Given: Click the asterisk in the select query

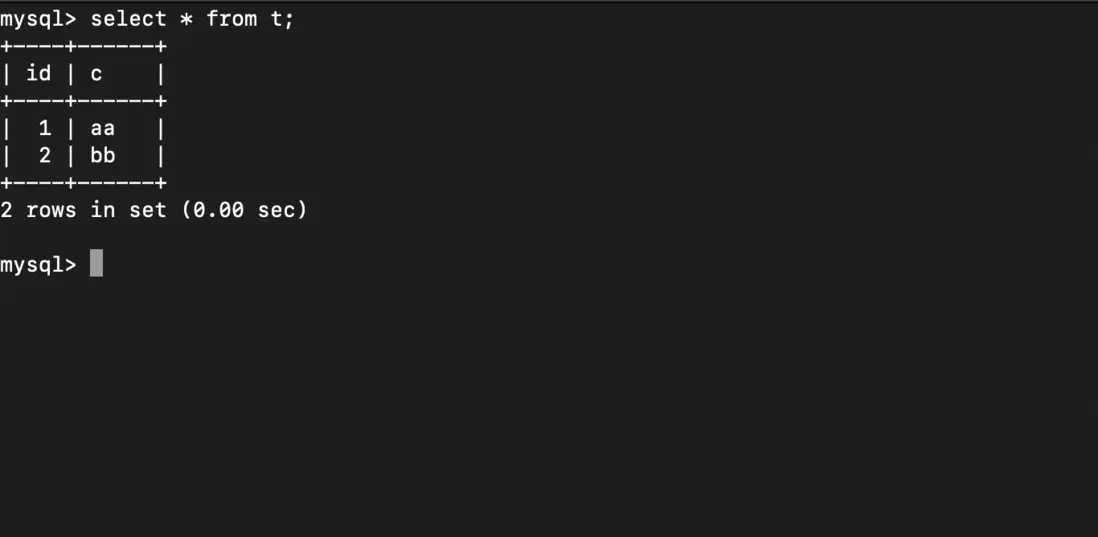Looking at the screenshot, I should click(187, 19).
